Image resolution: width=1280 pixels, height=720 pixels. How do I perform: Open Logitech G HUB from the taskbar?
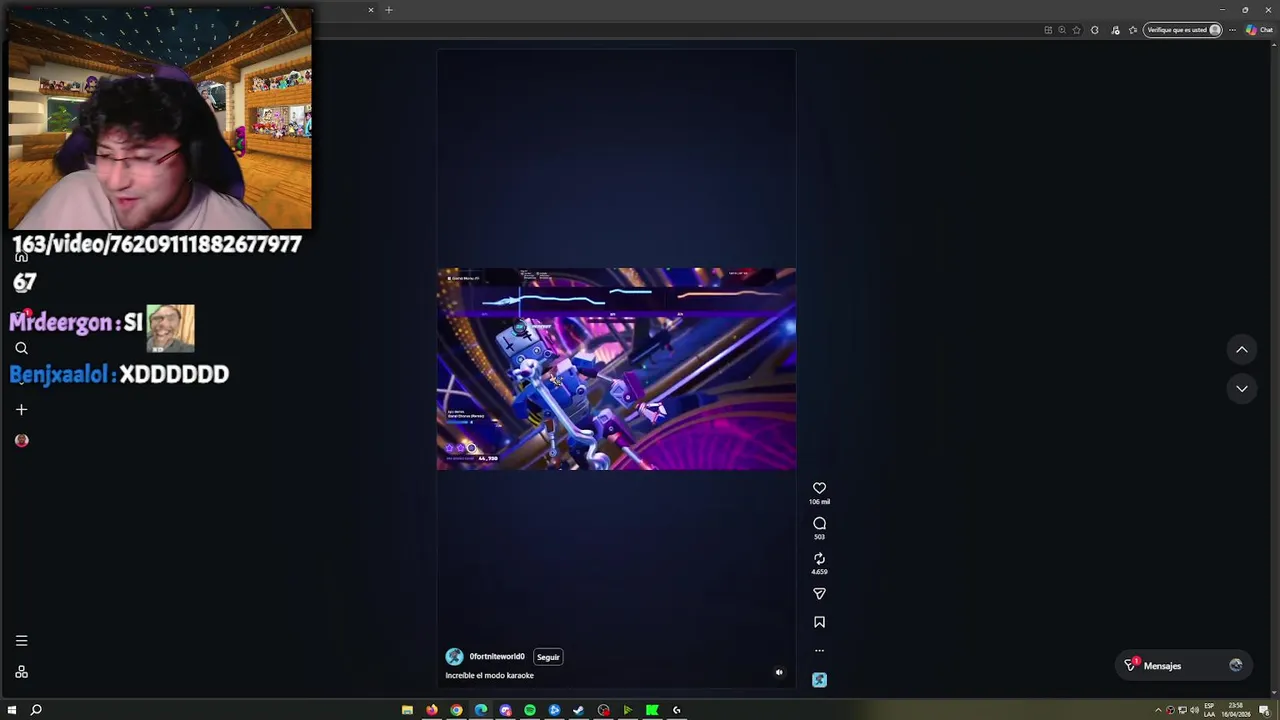pos(676,710)
